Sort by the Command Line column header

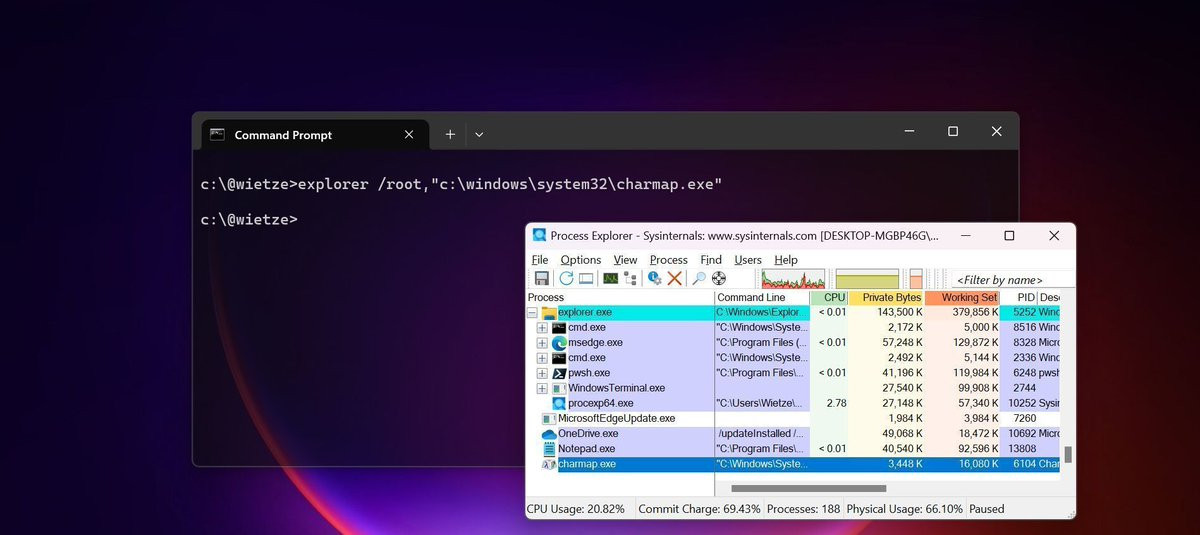[x=763, y=297]
